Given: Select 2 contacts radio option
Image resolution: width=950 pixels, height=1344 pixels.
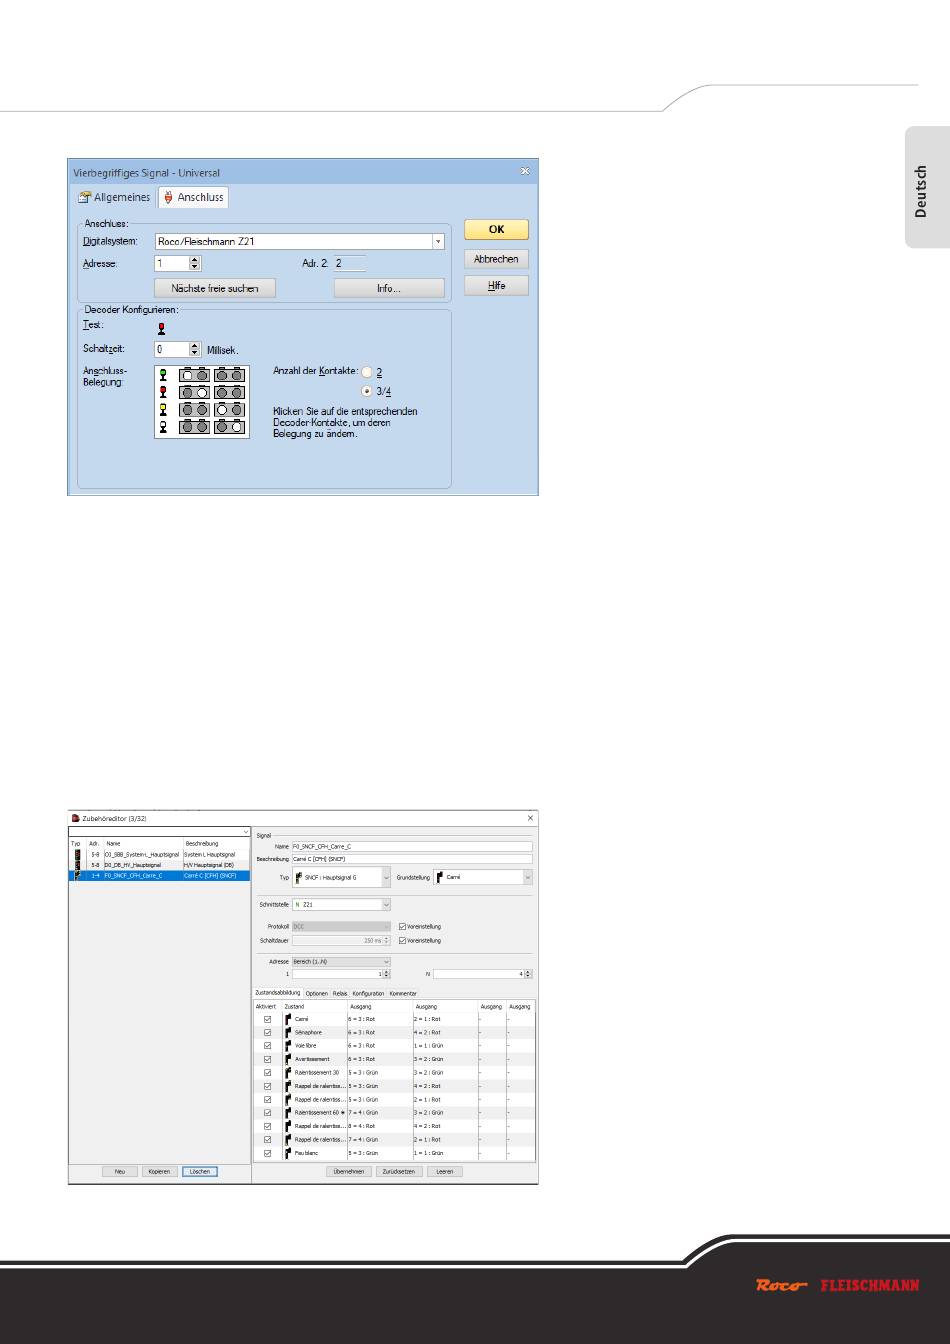Looking at the screenshot, I should coord(366,372).
